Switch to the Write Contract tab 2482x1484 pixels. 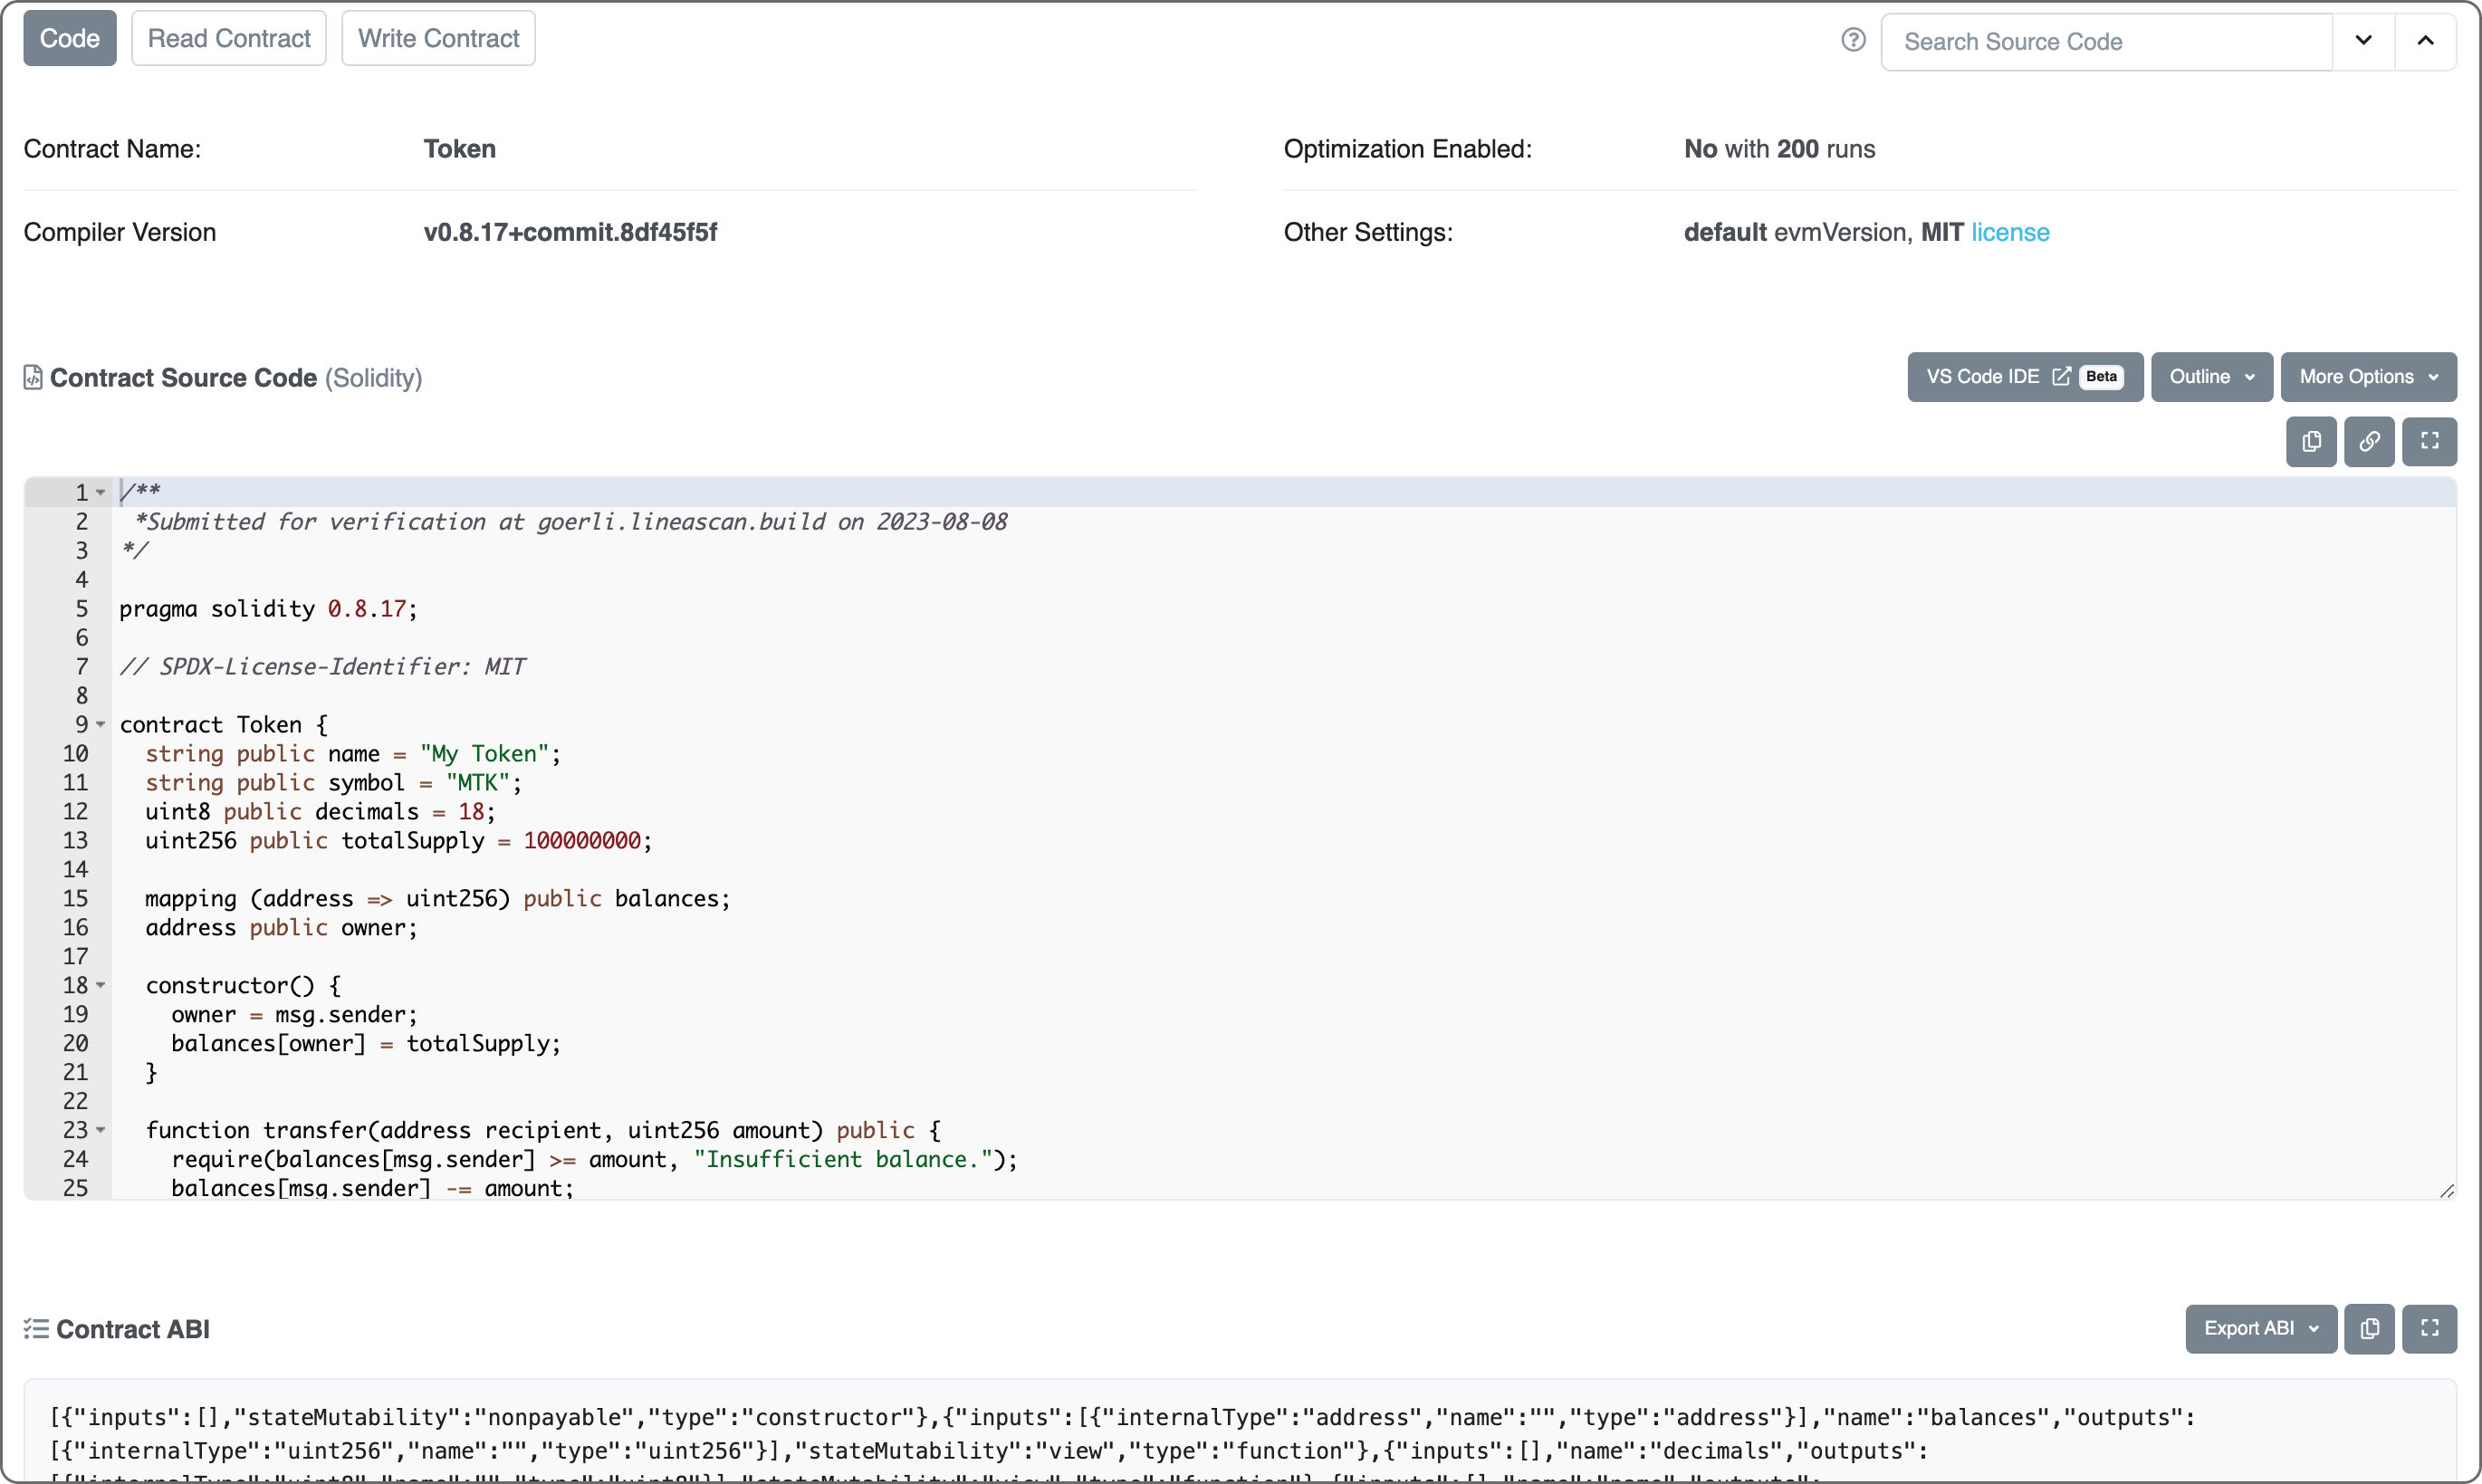(438, 38)
